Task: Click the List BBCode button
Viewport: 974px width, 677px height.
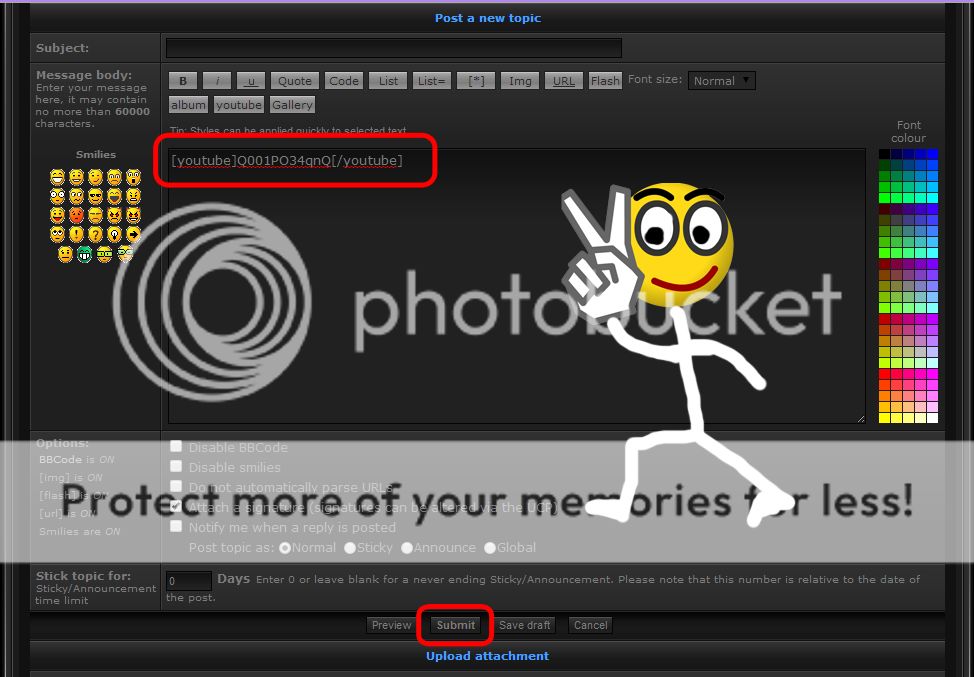Action: [x=388, y=81]
